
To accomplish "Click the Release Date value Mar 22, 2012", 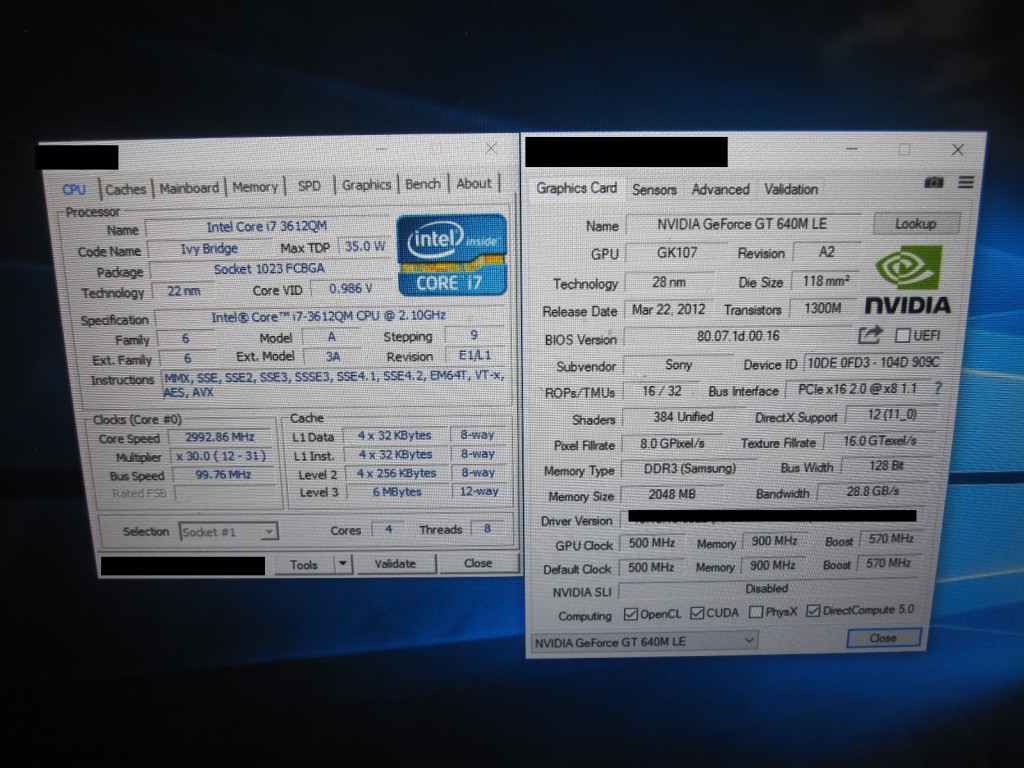I will [x=668, y=310].
